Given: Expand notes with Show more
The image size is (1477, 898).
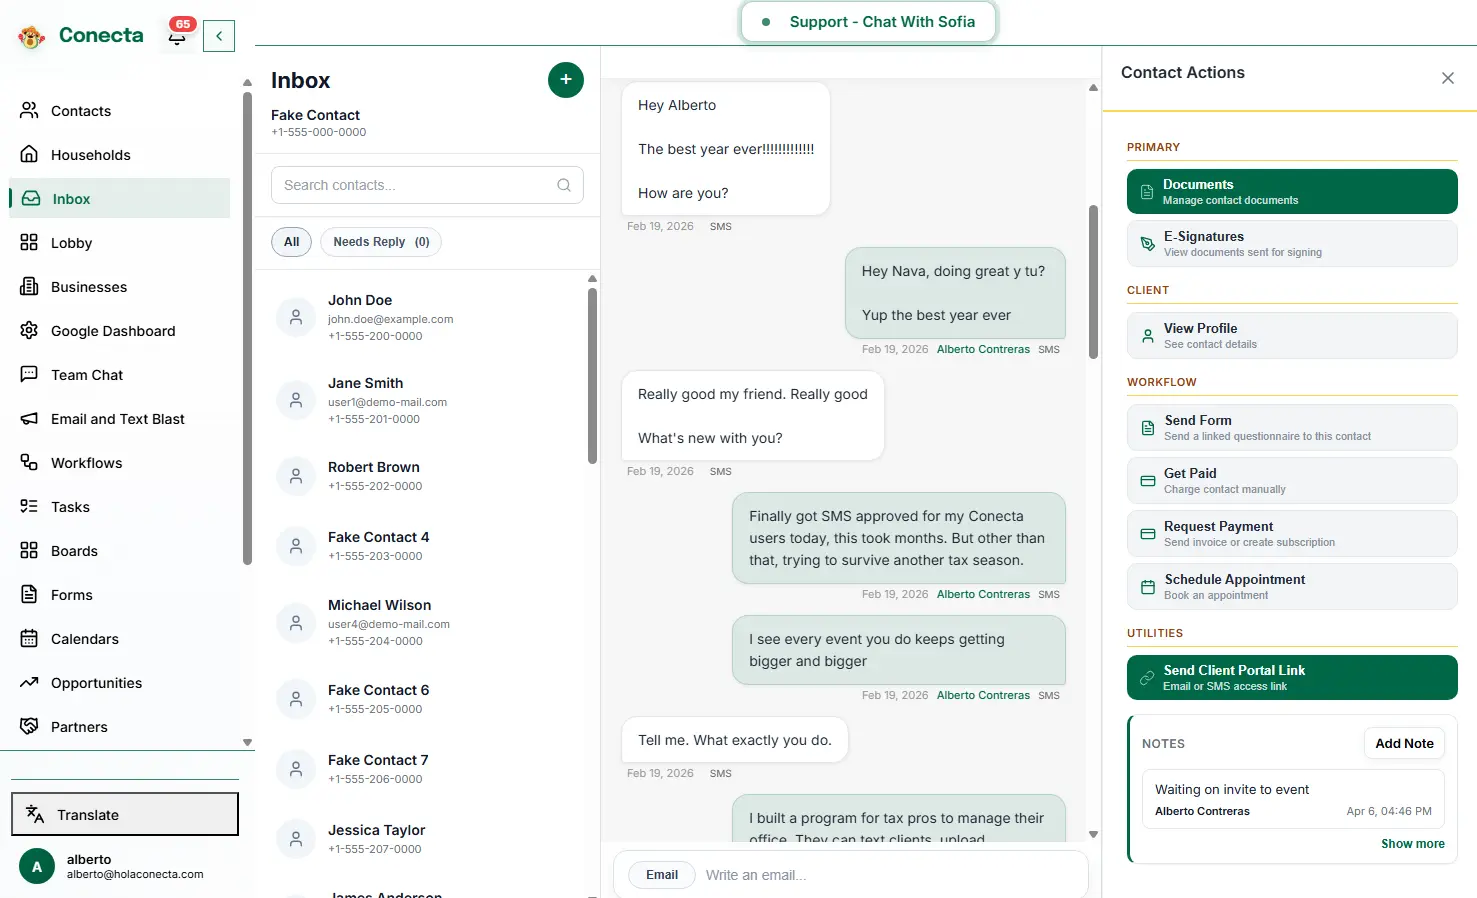Looking at the screenshot, I should pyautogui.click(x=1412, y=844).
